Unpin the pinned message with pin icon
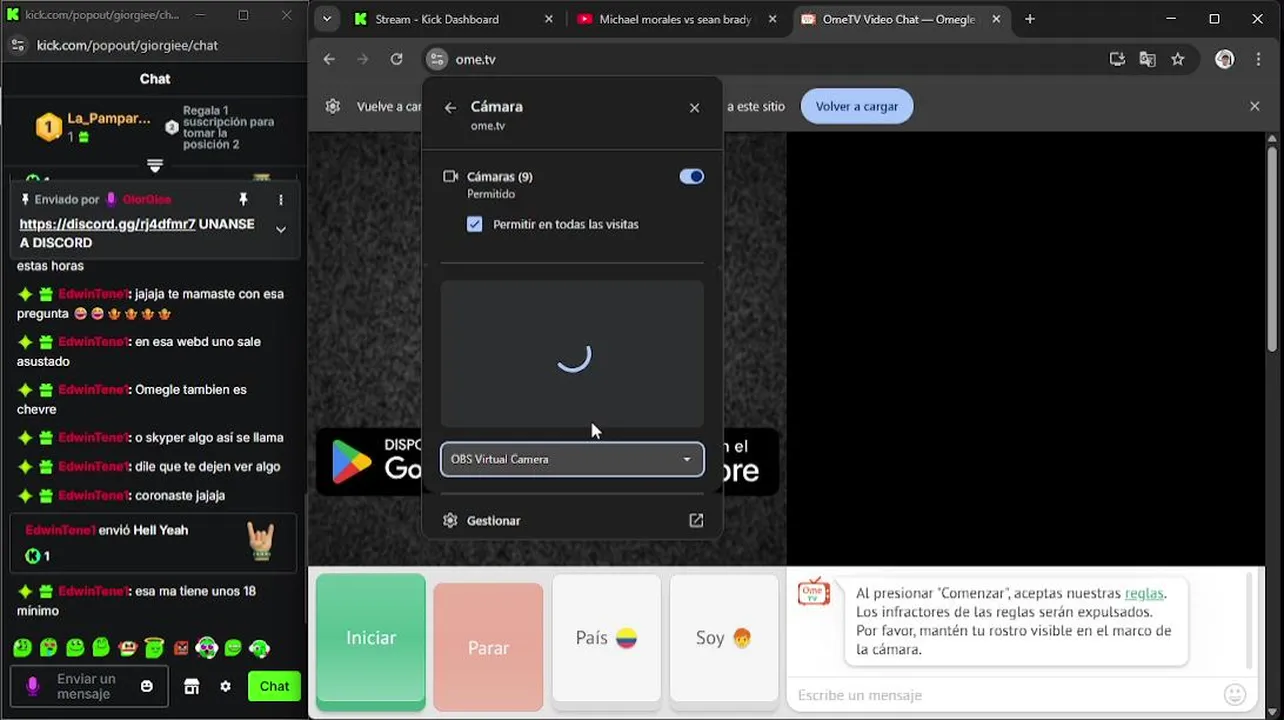The image size is (1284, 720). point(243,199)
